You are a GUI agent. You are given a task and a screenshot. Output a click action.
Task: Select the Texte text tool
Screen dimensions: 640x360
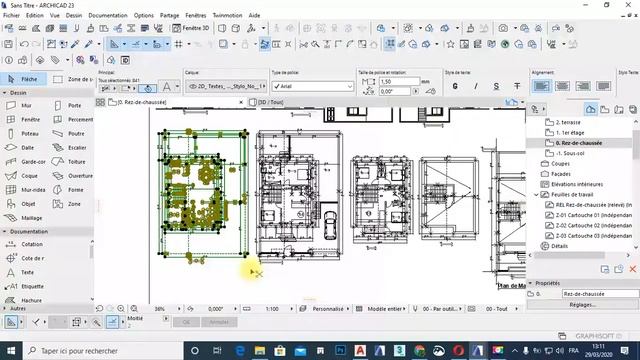(x=20, y=272)
